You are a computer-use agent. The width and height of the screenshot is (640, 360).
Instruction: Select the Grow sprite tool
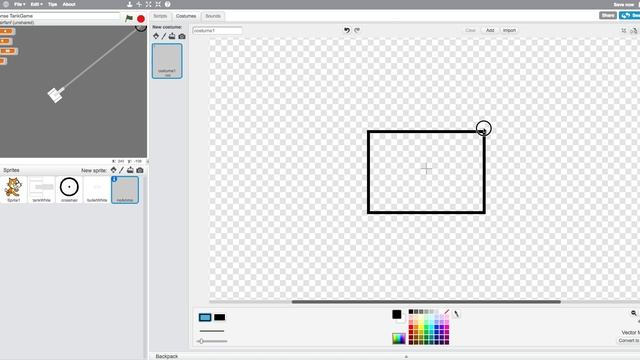[149, 4]
